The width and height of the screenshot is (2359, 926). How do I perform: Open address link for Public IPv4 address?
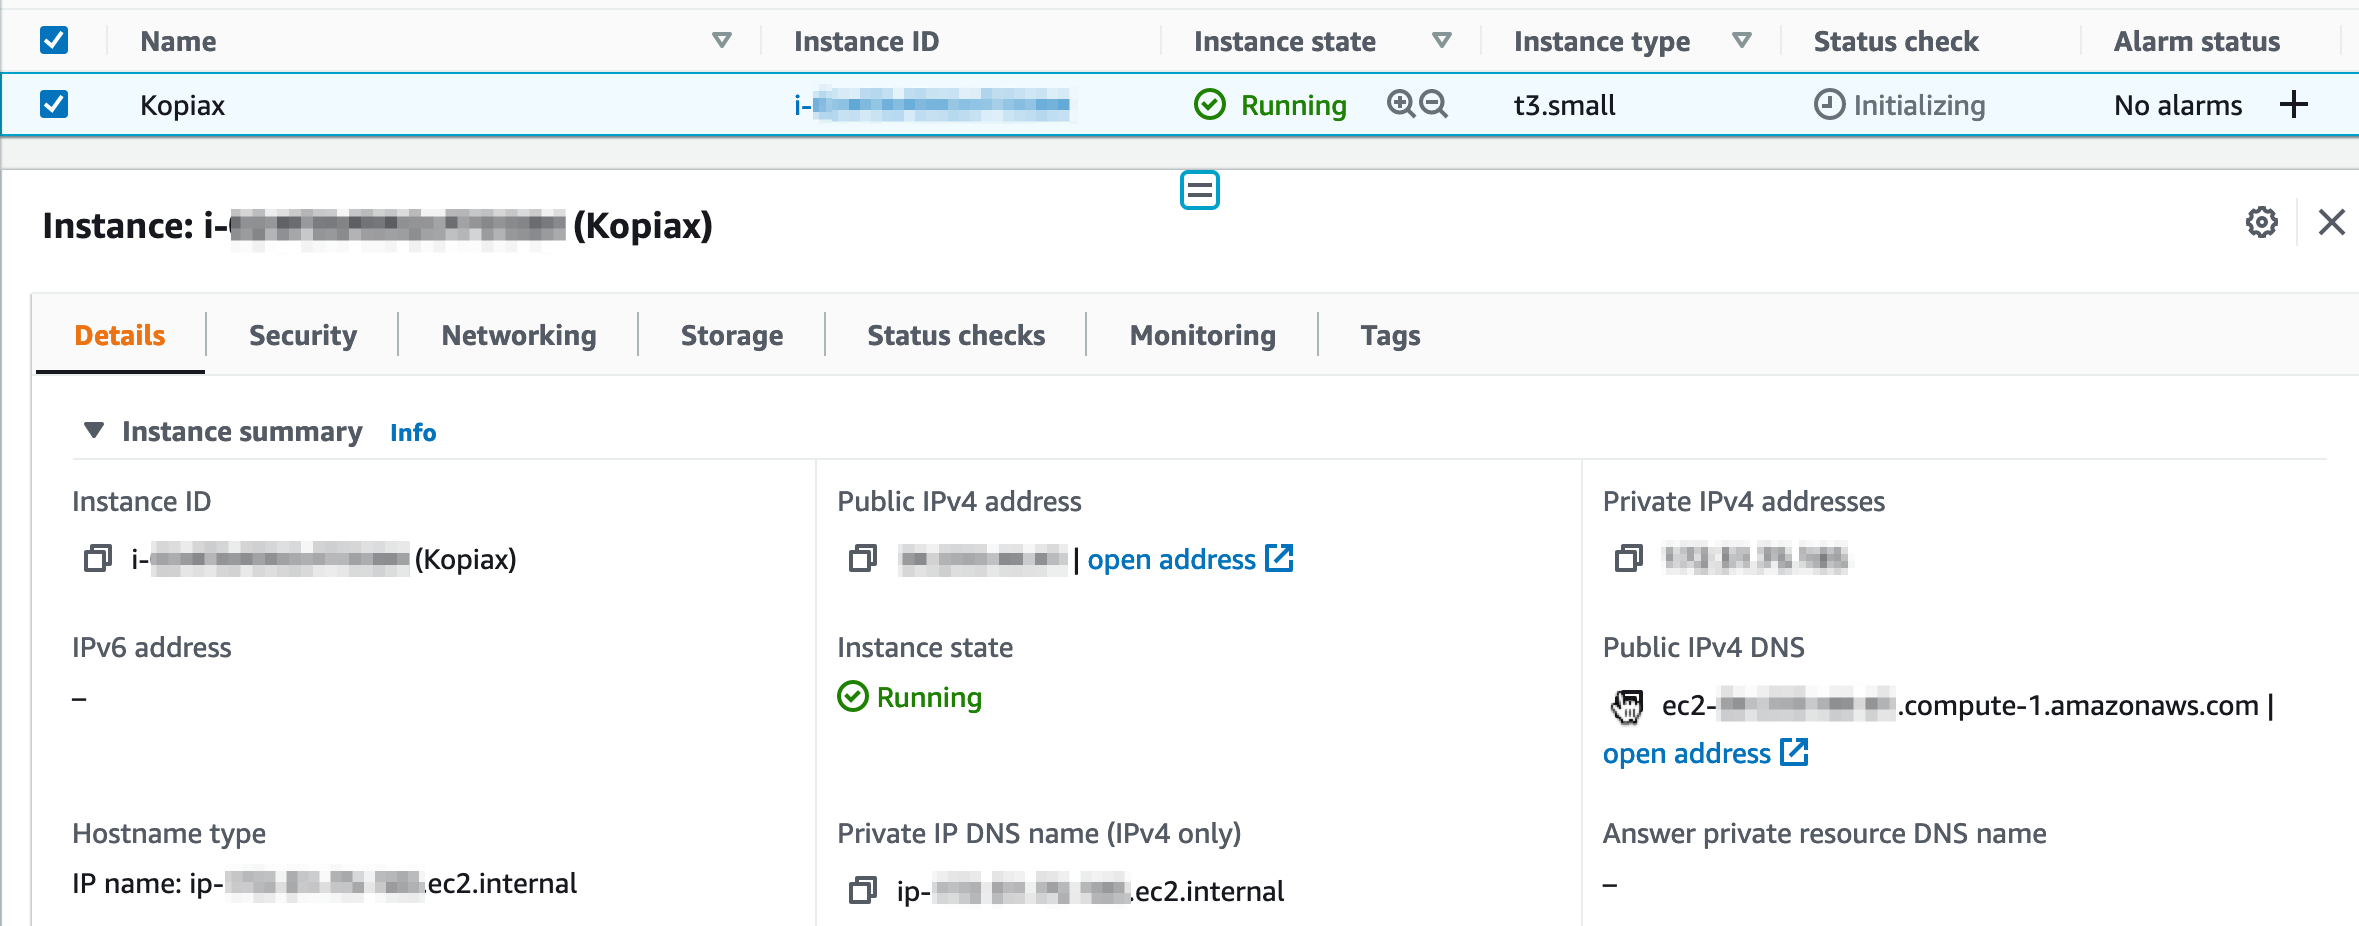point(1190,559)
